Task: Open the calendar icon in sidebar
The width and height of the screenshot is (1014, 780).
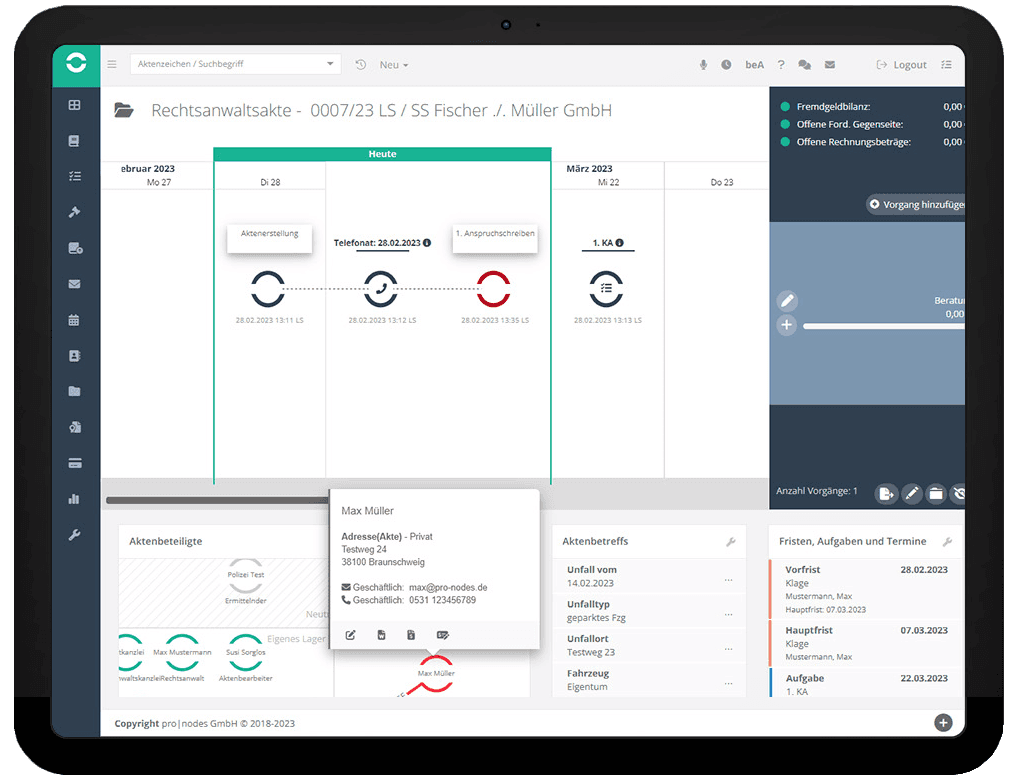Action: click(74, 320)
